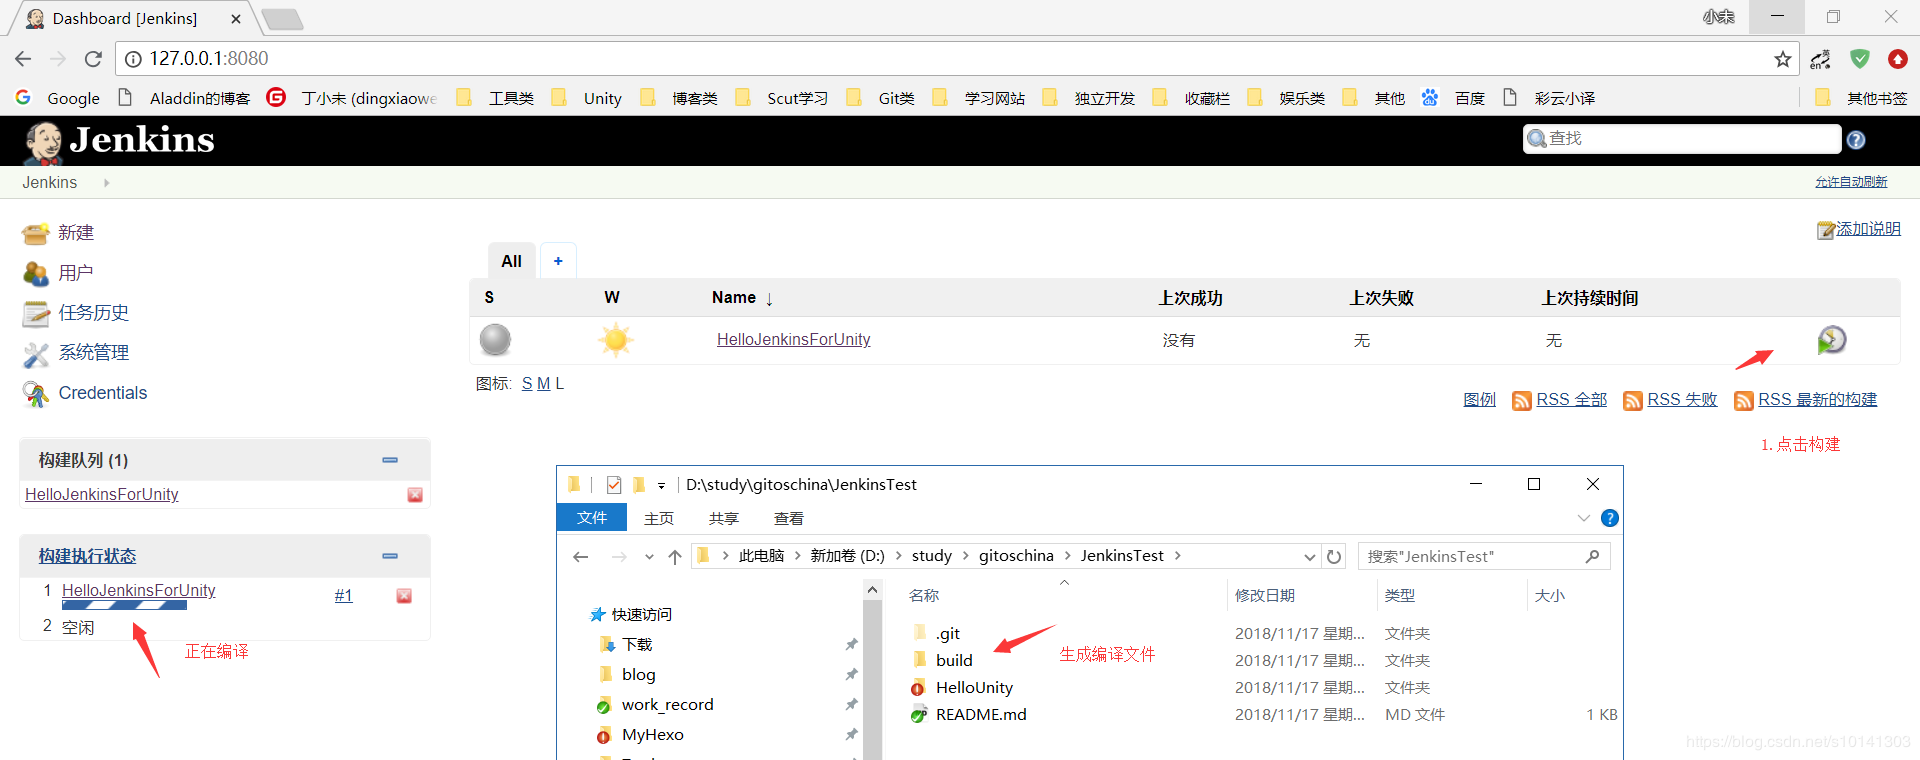This screenshot has width=1920, height=760.
Task: Expand Explorer ribbon chevron
Action: click(1583, 518)
